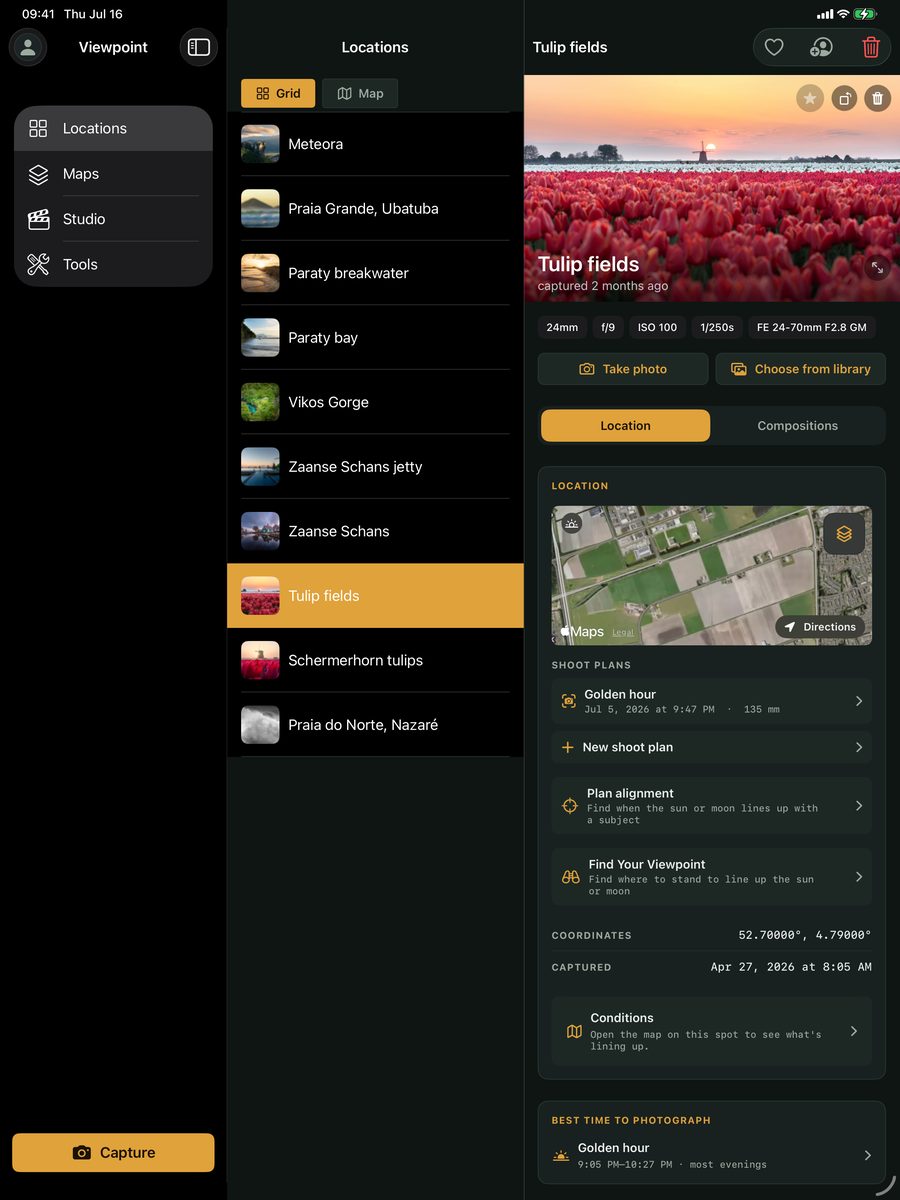Viewport: 900px width, 1200px height.
Task: Click the coordinates 52.70000°, 4.79000°
Action: pos(805,935)
